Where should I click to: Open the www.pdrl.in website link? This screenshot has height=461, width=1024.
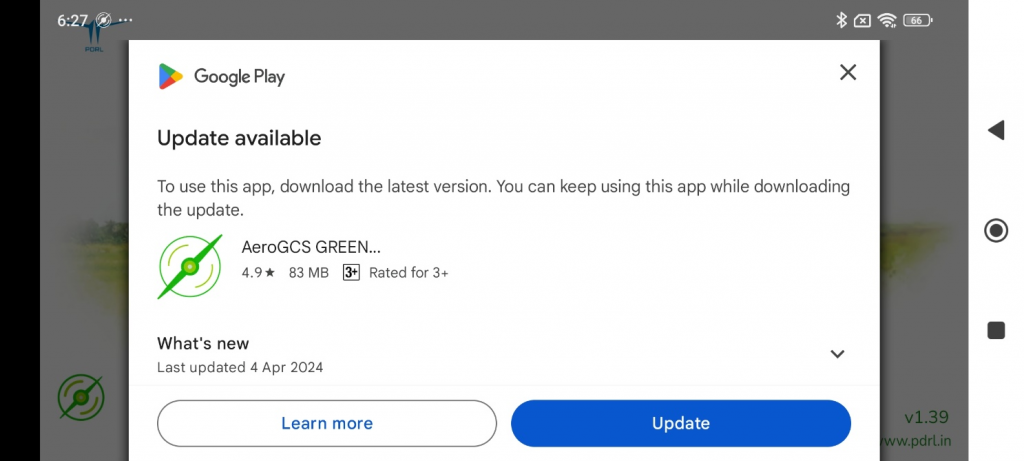(x=914, y=440)
